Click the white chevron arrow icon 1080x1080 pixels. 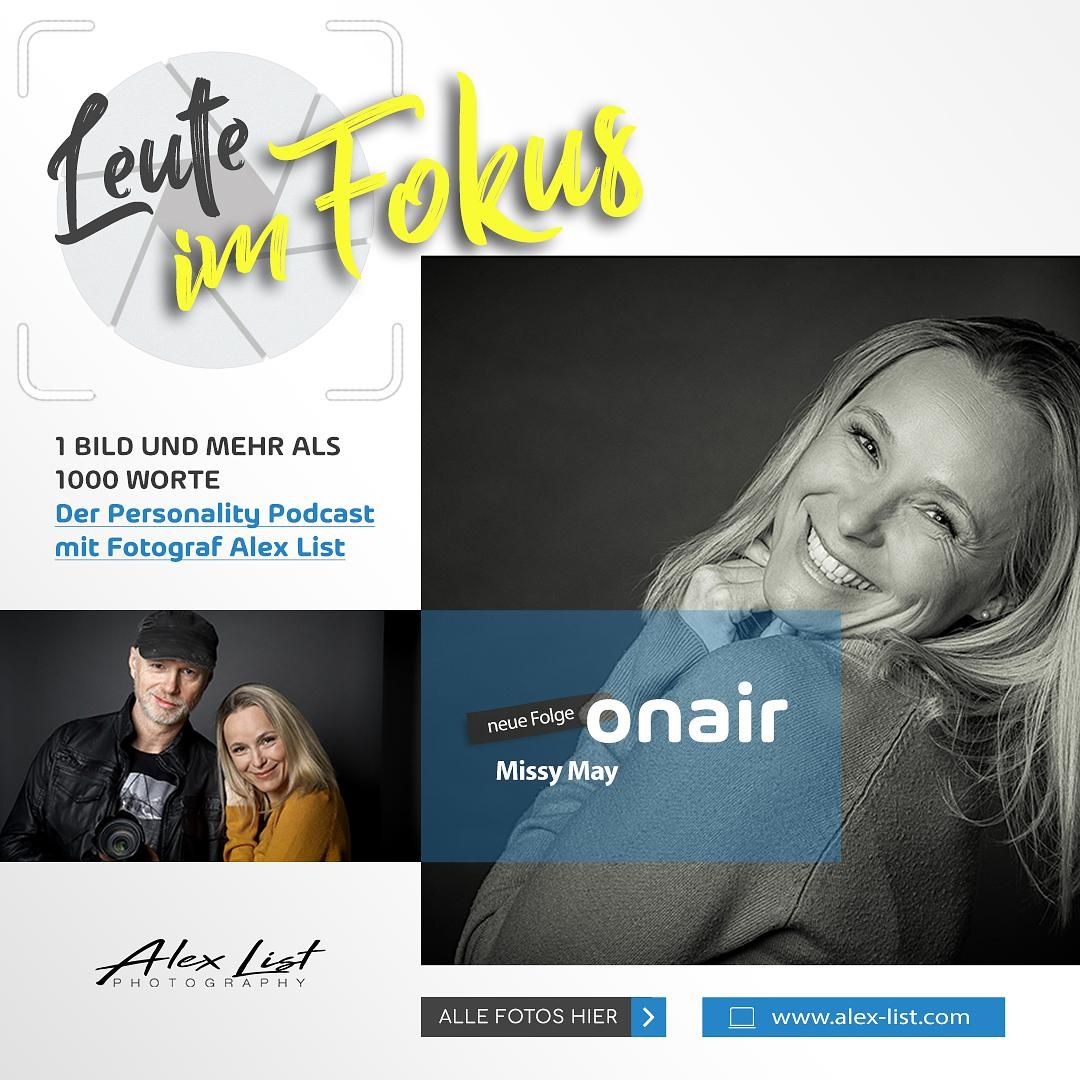coord(648,1017)
